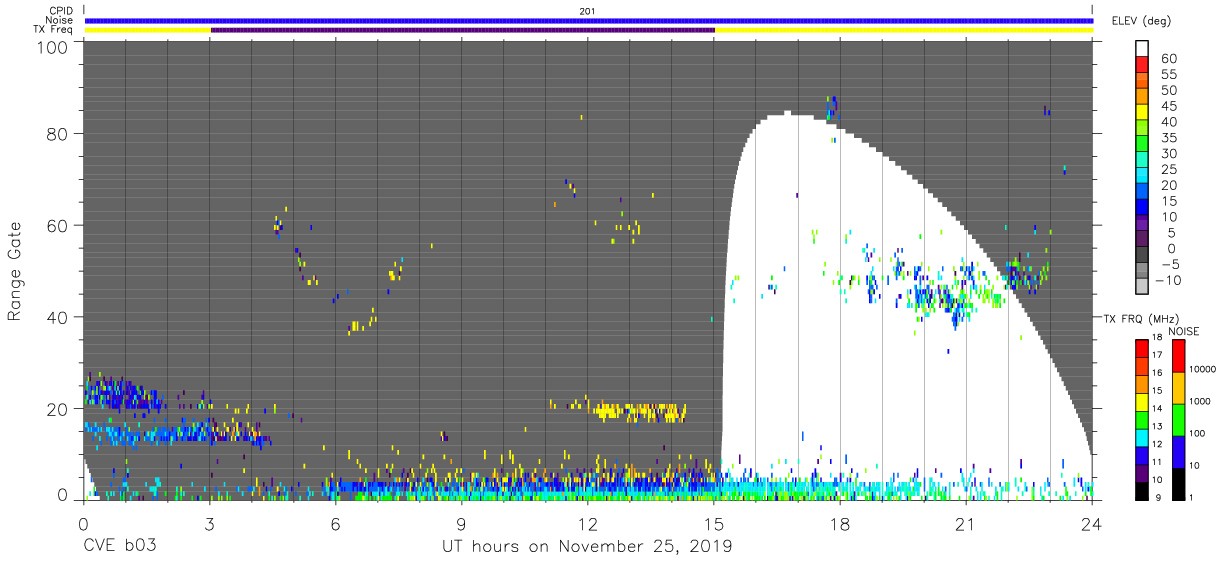Screen dimensions: 1228x567
Task: Click the green 100–1000 NOISE legend block
Action: point(1178,420)
